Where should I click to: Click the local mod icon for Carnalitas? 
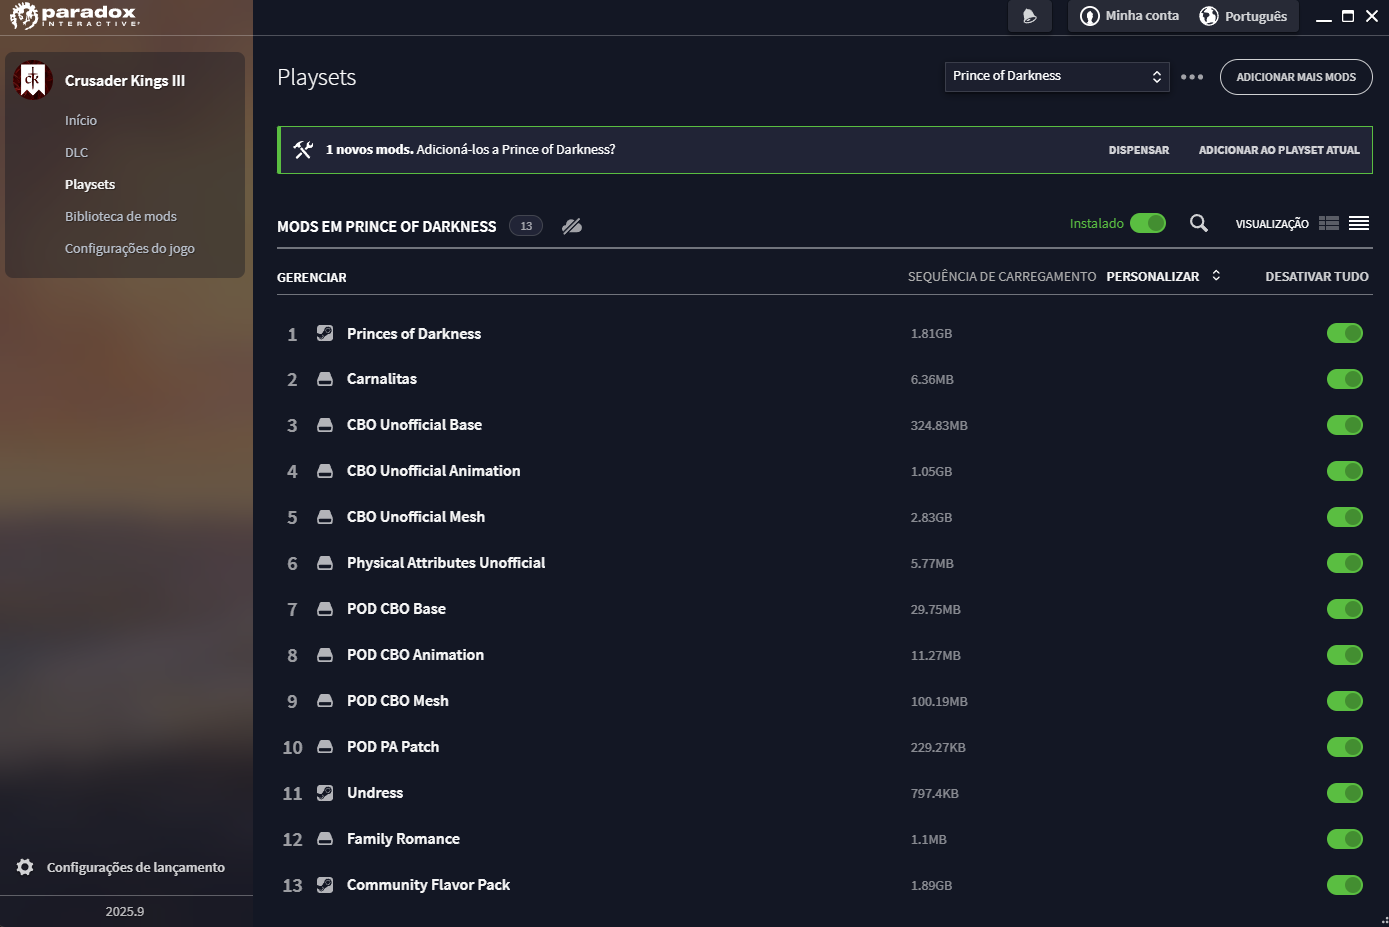[325, 379]
